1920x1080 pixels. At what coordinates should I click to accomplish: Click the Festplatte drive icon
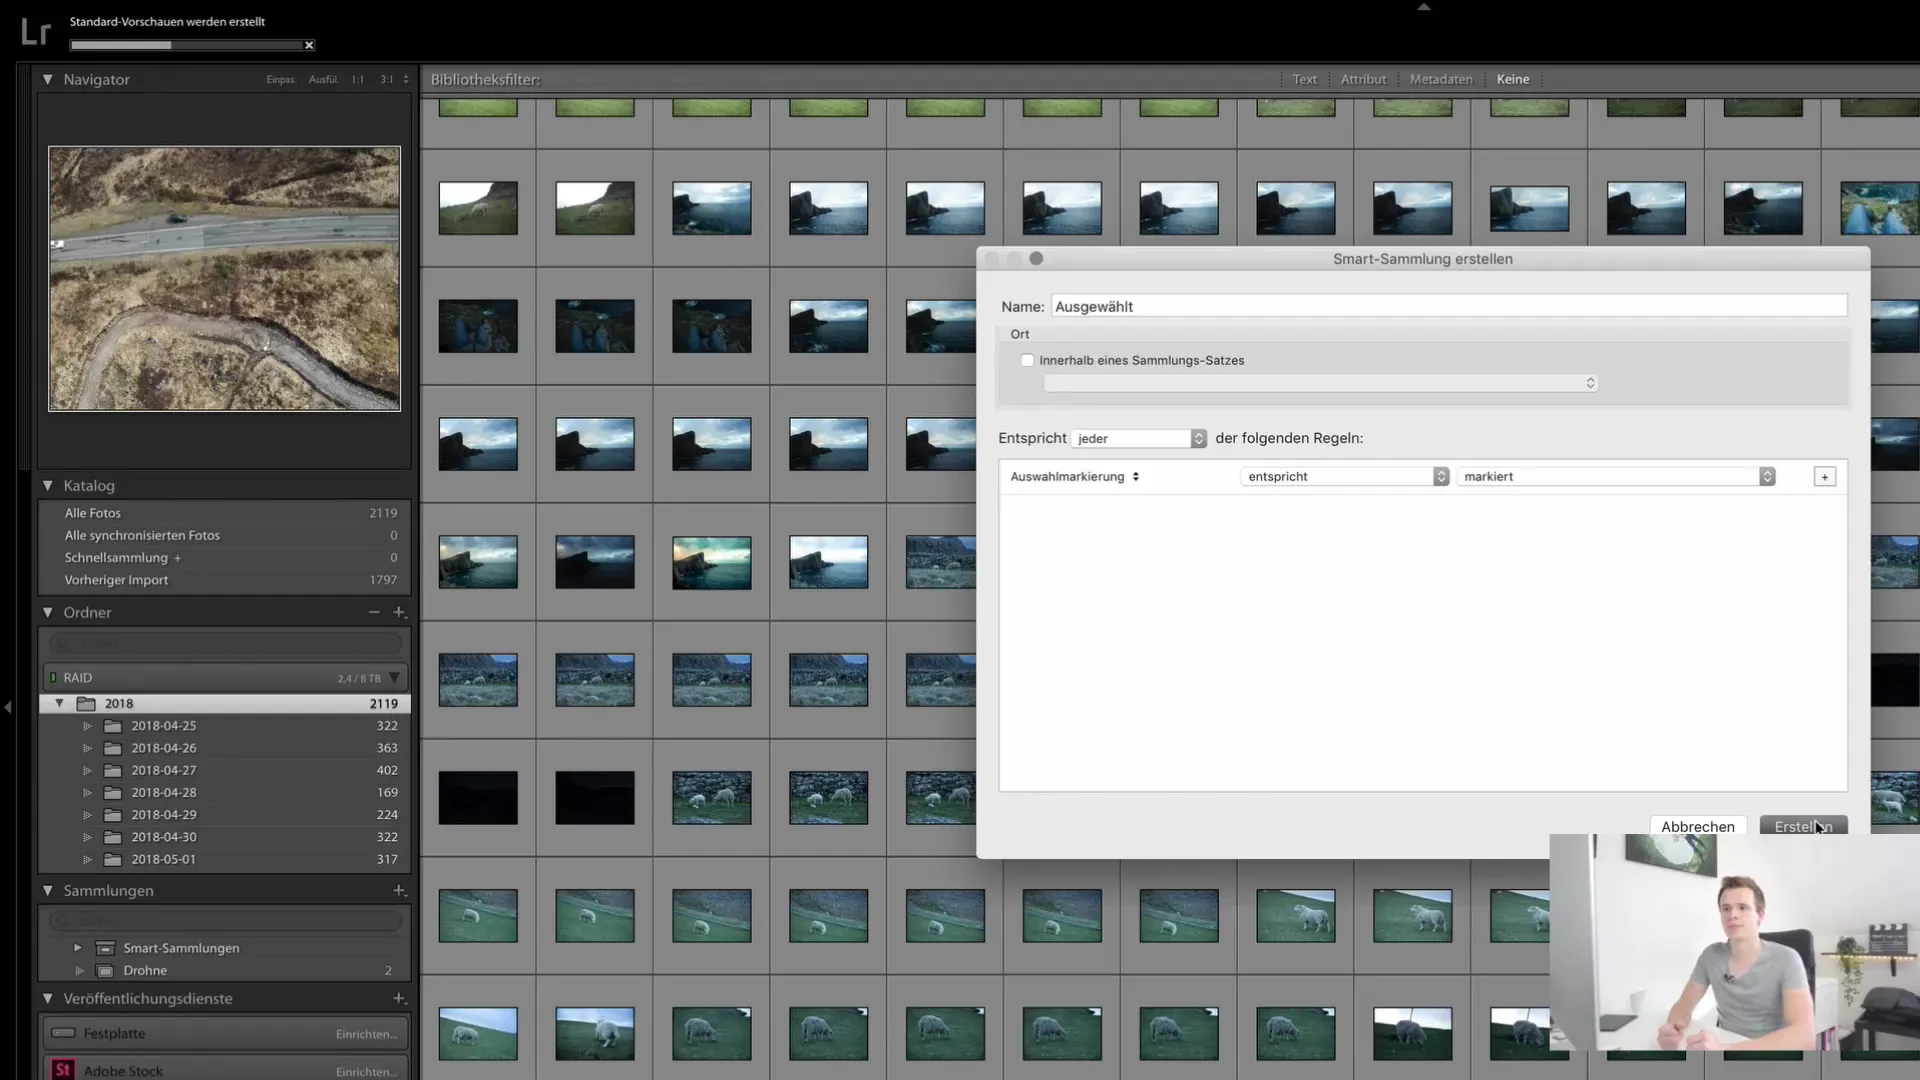coord(63,1033)
